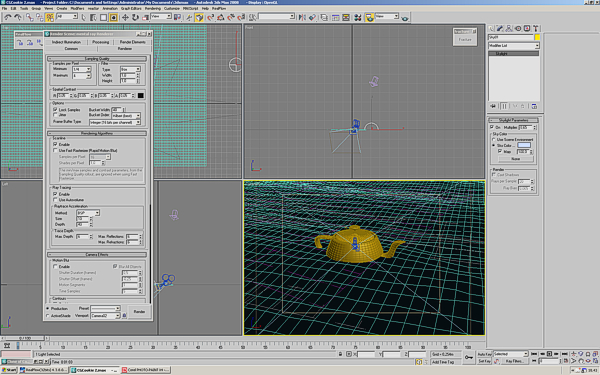Click the None map button in Sky Color
Viewport: 600px width, 375px height.
tap(515, 159)
